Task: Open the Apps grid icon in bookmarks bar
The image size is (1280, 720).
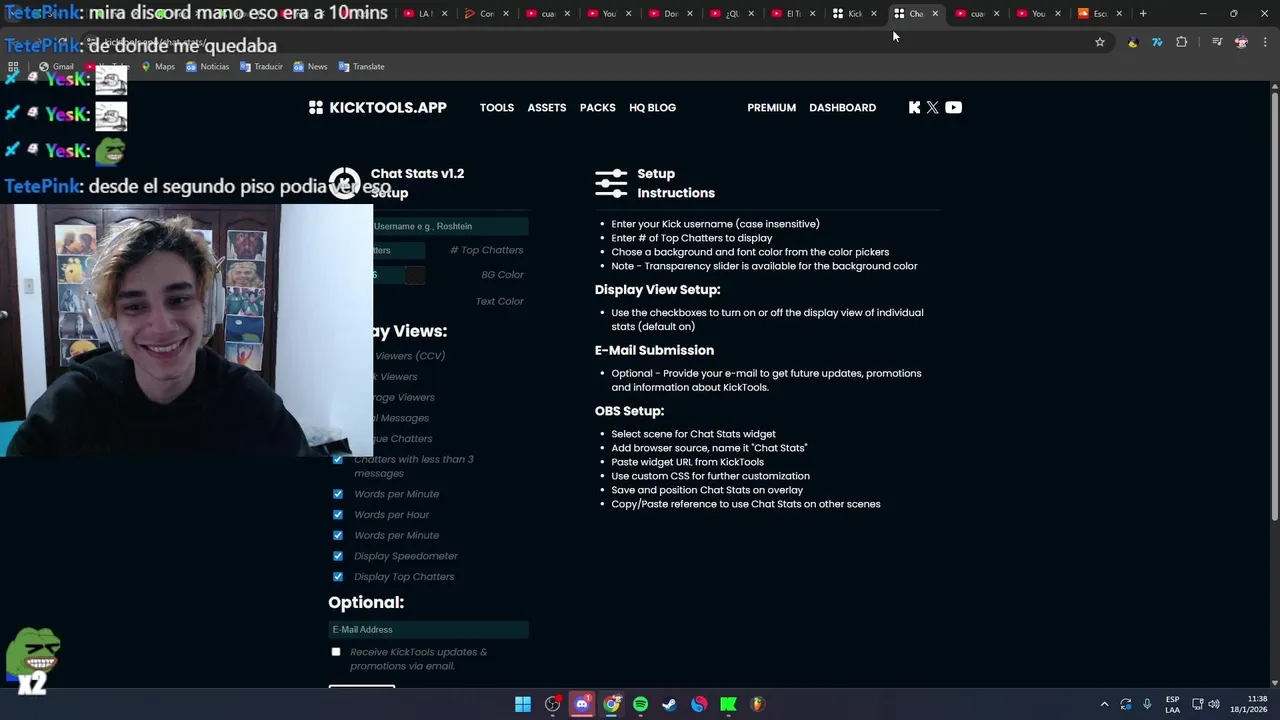Action: tap(13, 66)
